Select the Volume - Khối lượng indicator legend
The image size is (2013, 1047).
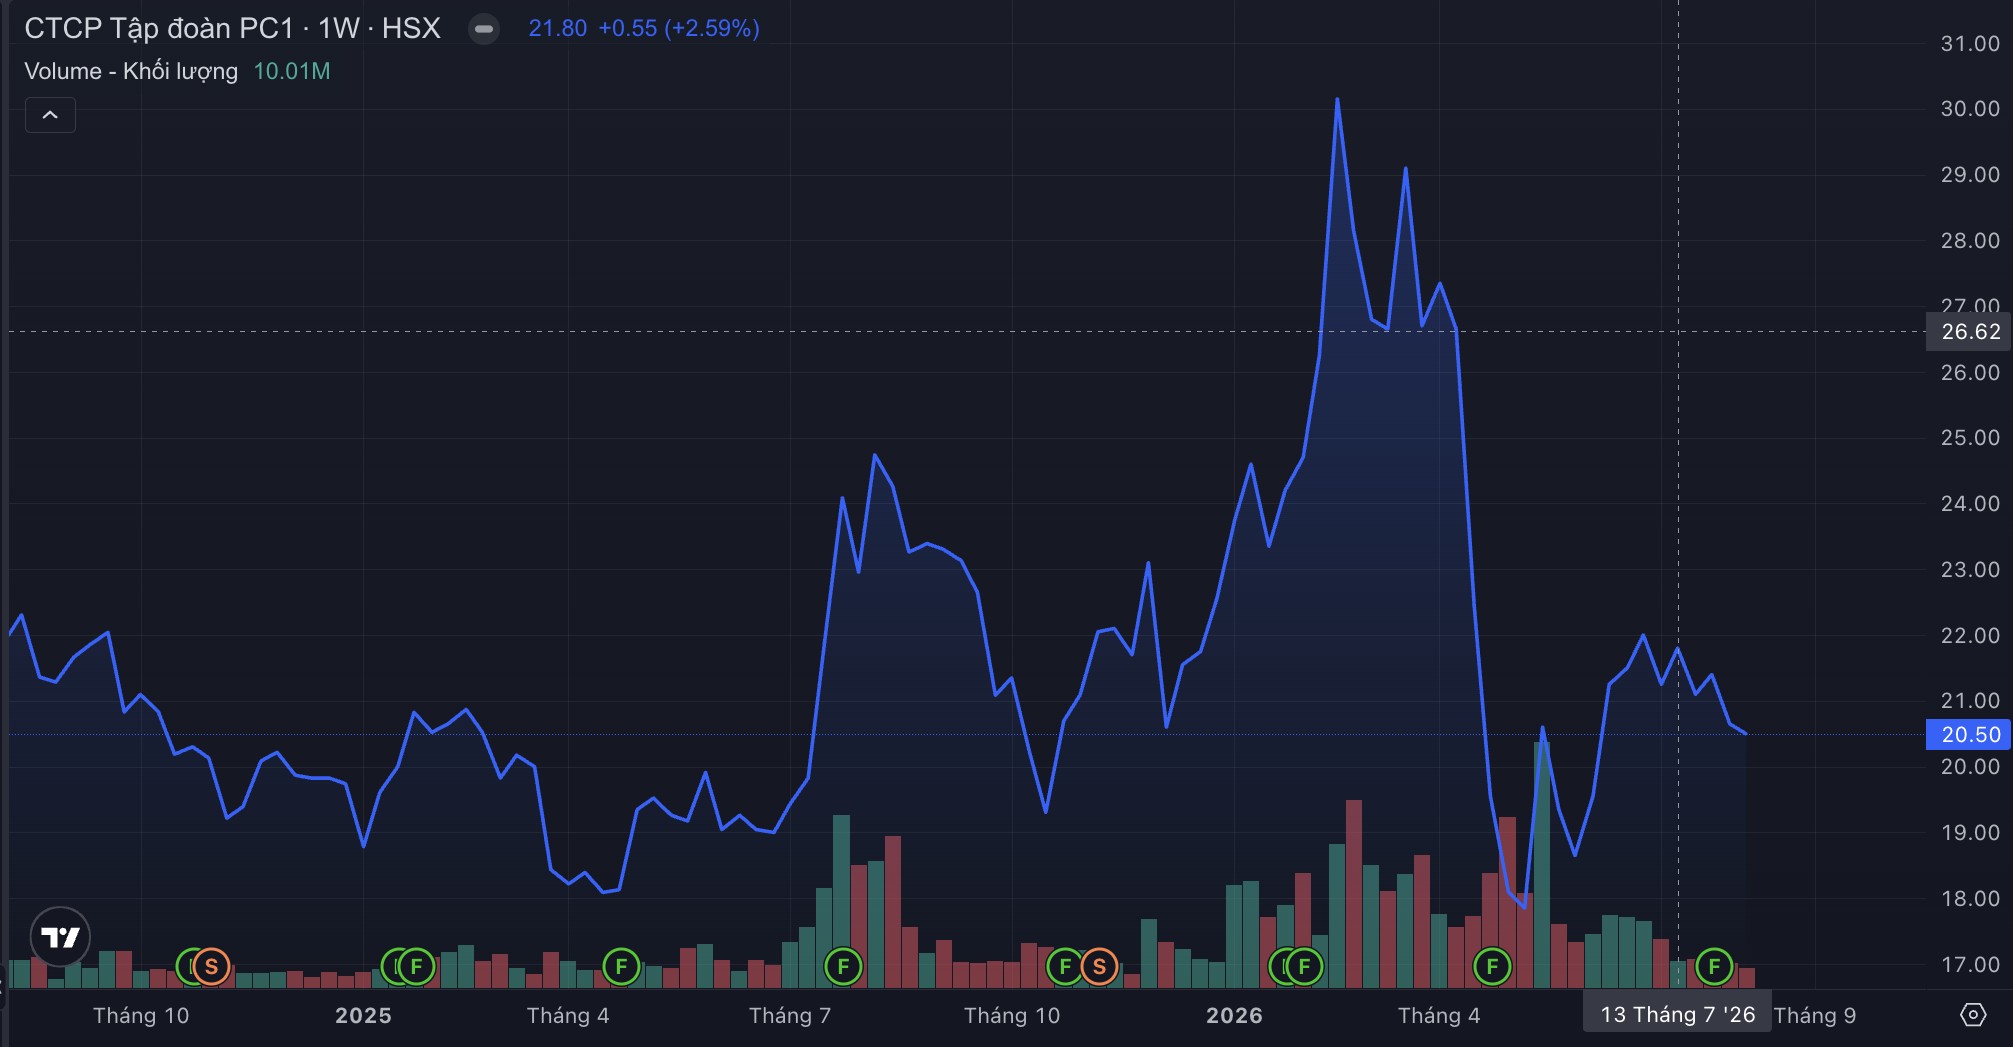[131, 71]
